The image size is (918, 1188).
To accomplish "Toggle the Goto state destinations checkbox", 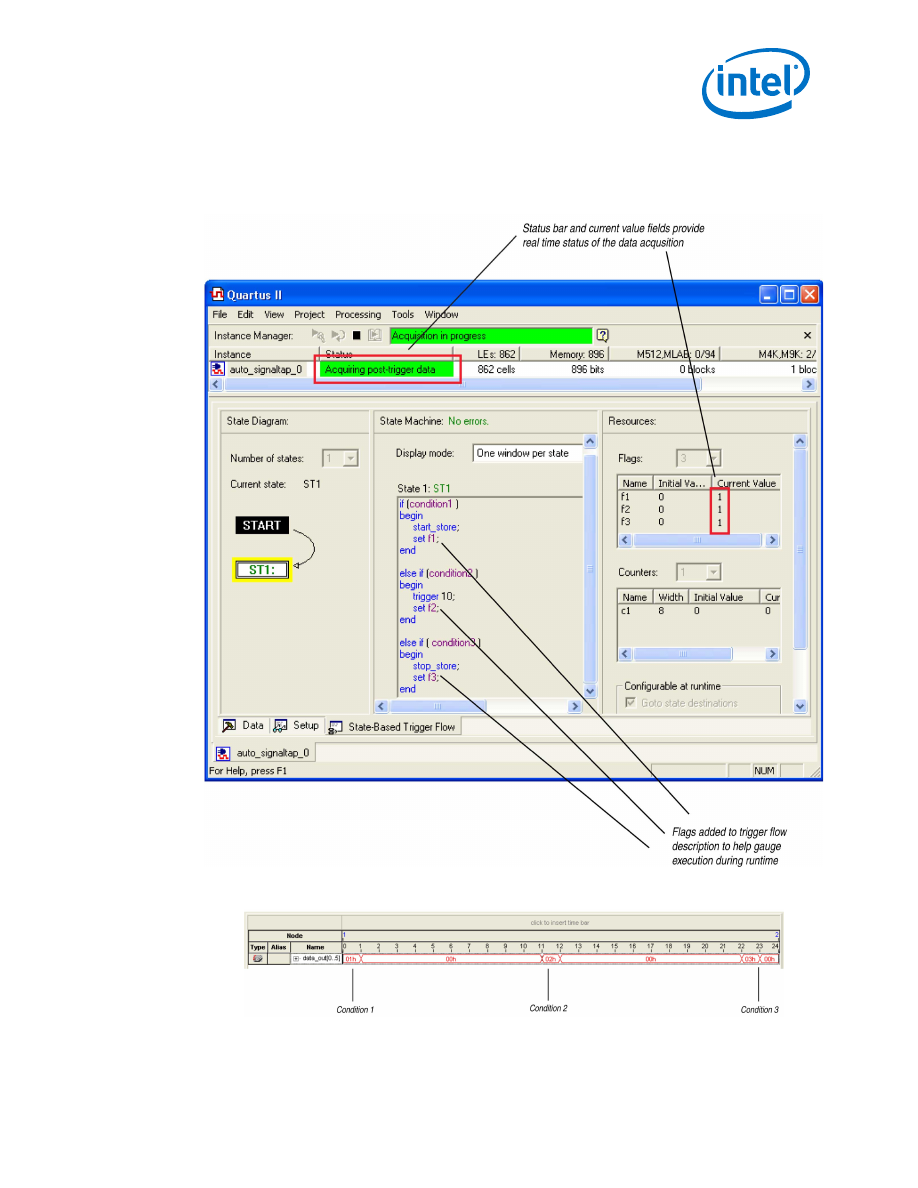I will [x=629, y=703].
